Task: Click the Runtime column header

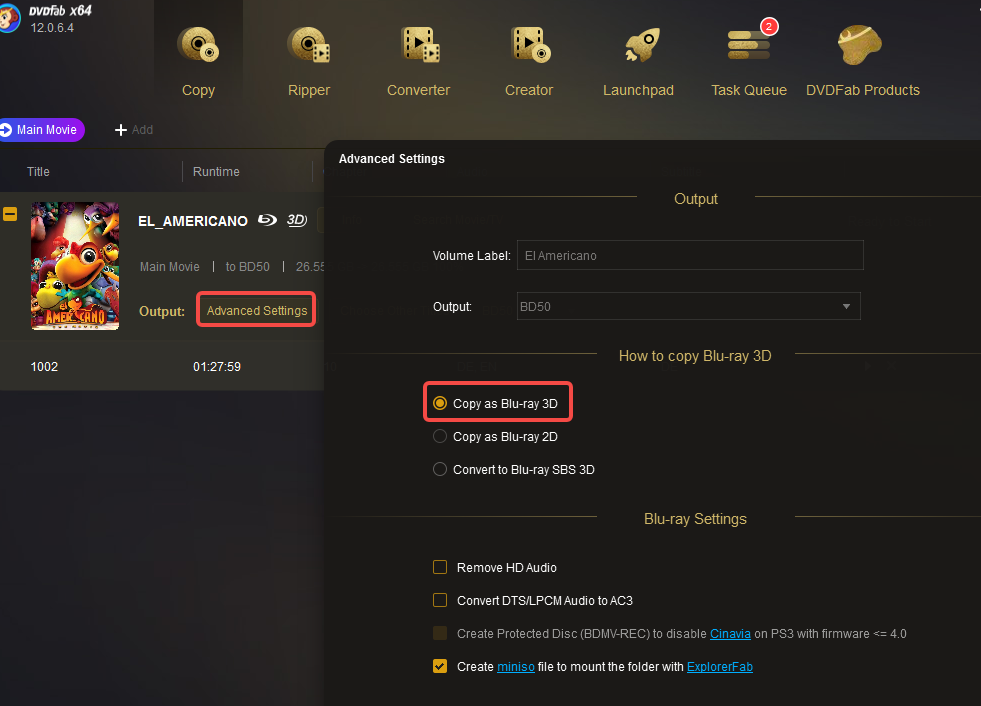Action: tap(216, 171)
